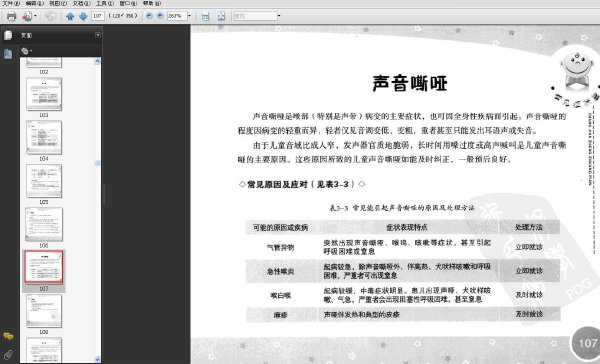The image size is (600, 364).
Task: Zoom in with the plus button
Action: (160, 16)
